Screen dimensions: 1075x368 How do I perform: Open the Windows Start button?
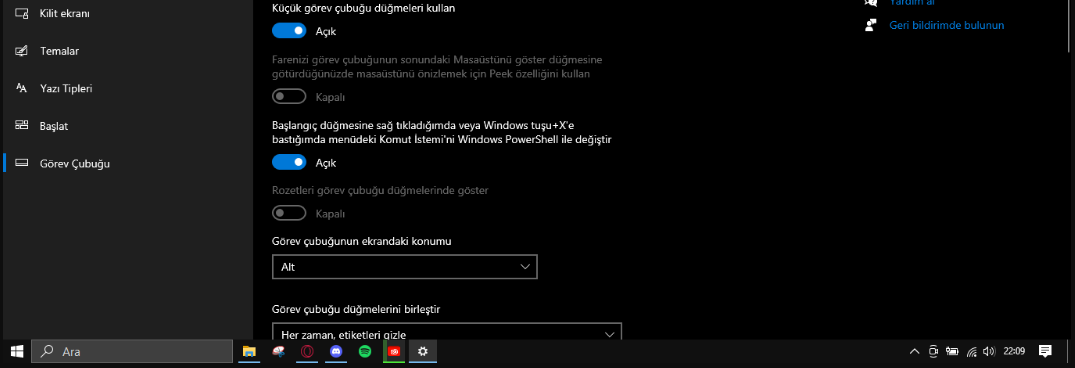pos(16,352)
